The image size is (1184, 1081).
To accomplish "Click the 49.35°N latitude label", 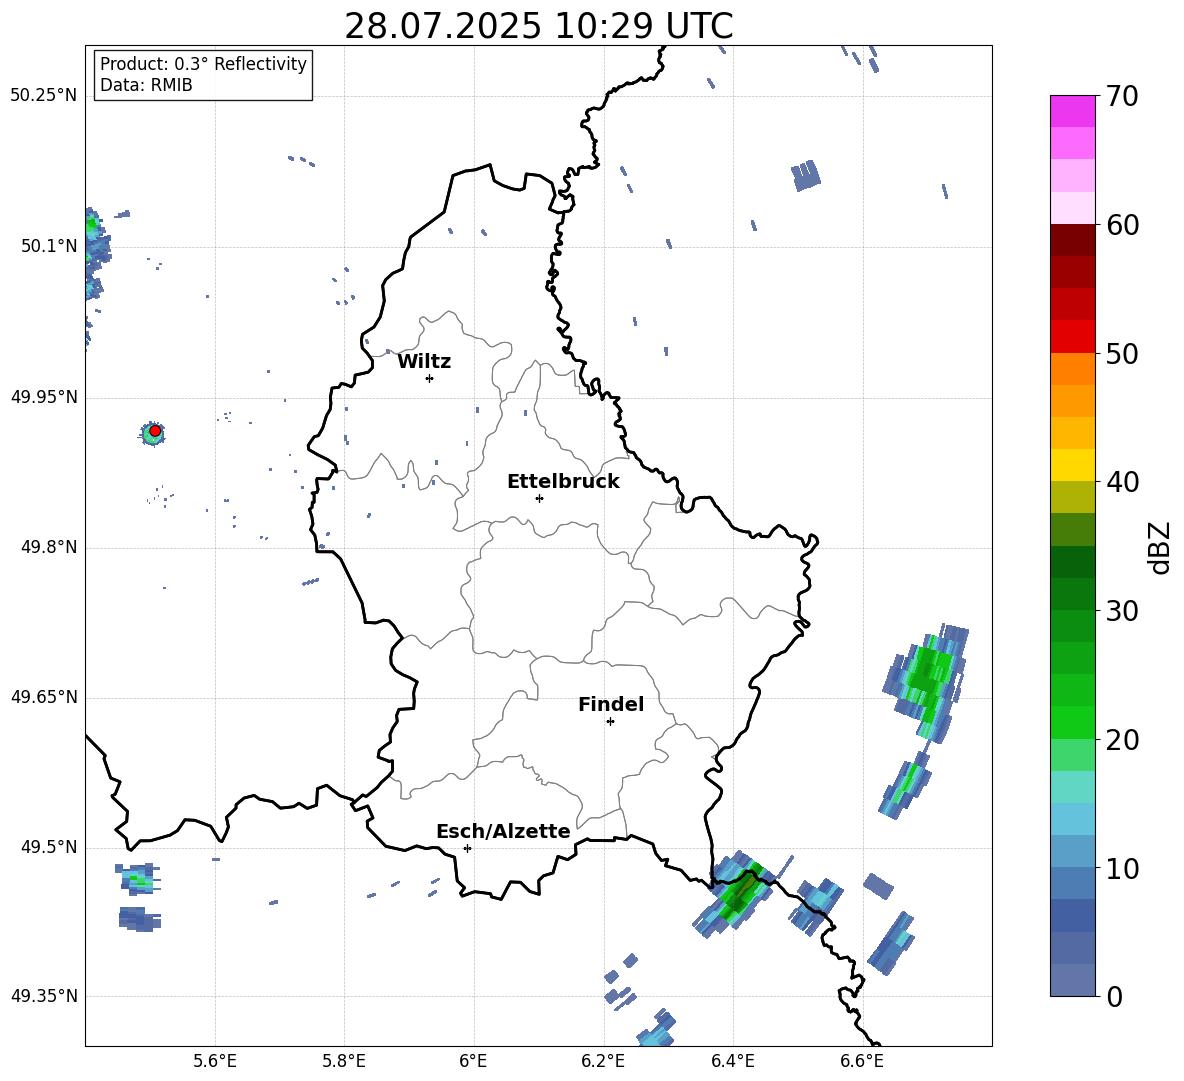I will [x=44, y=996].
